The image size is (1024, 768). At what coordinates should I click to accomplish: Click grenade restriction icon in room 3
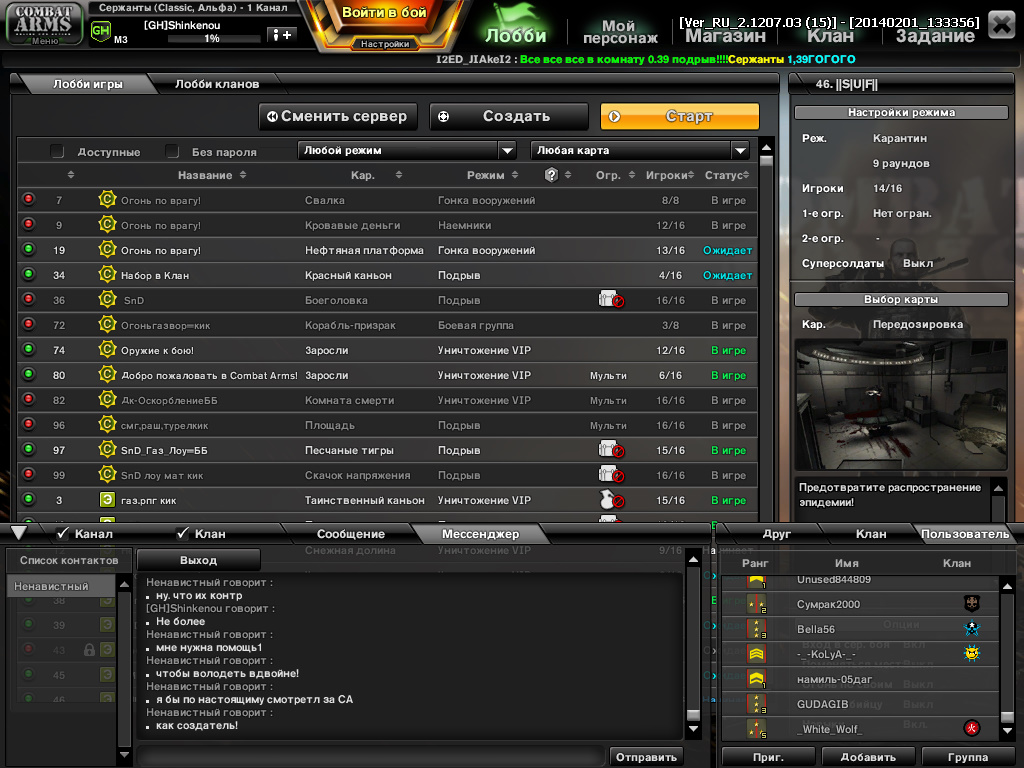(x=611, y=500)
